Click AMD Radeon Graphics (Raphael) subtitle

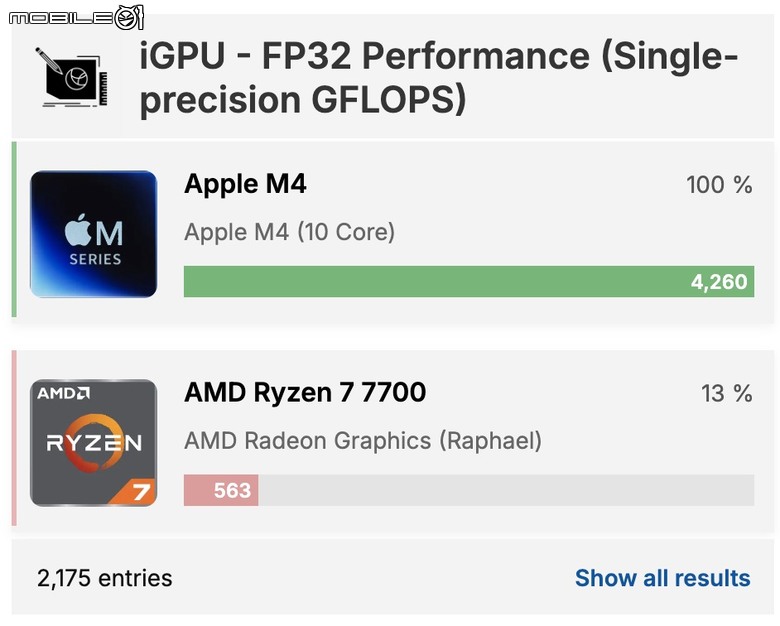click(363, 441)
